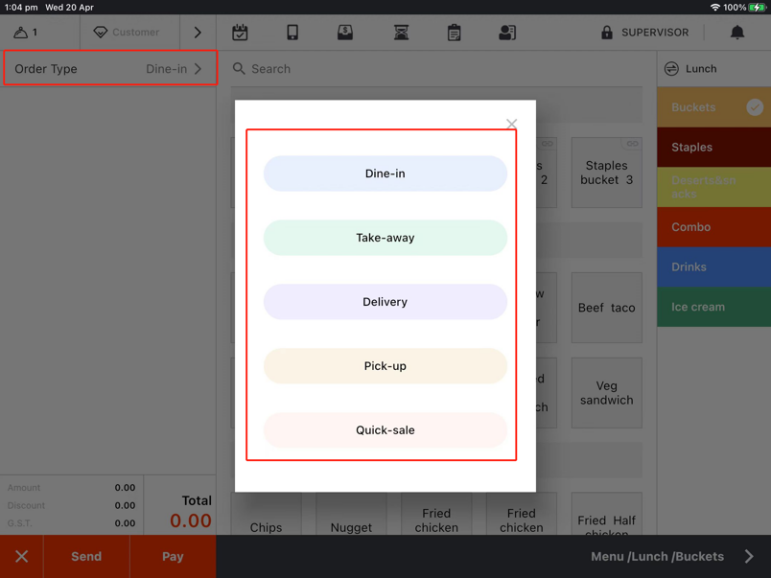Open the clipboard order list icon
Image resolution: width=771 pixels, height=579 pixels.
tap(454, 33)
